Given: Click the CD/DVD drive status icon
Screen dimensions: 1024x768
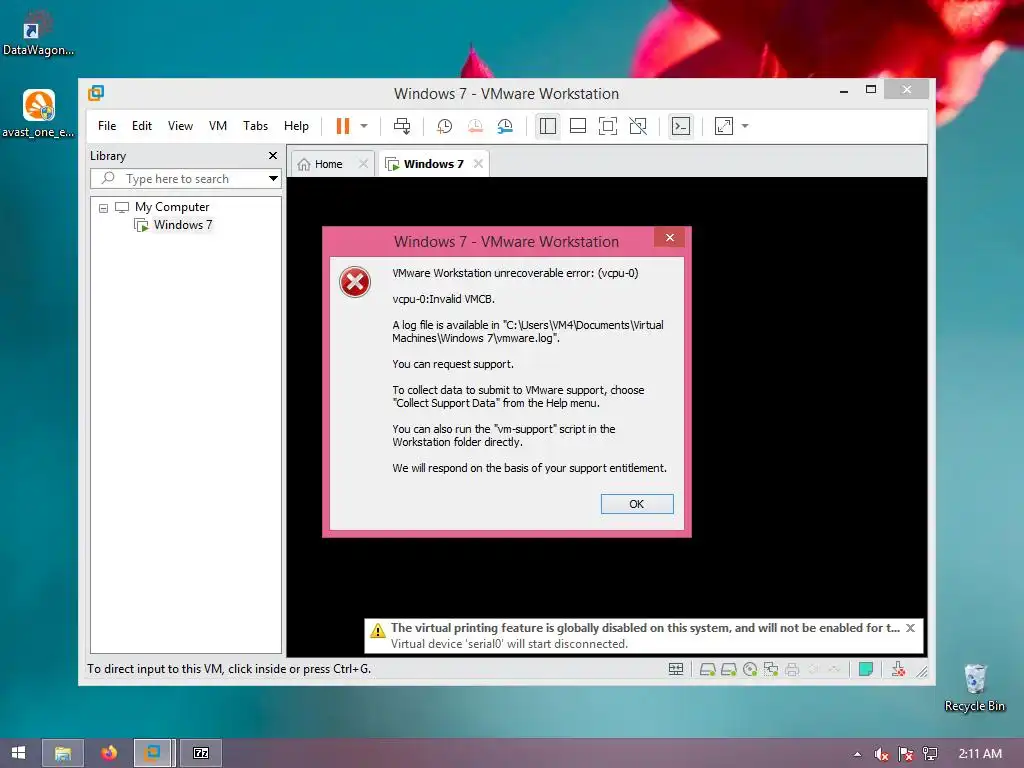Looking at the screenshot, I should (750, 669).
